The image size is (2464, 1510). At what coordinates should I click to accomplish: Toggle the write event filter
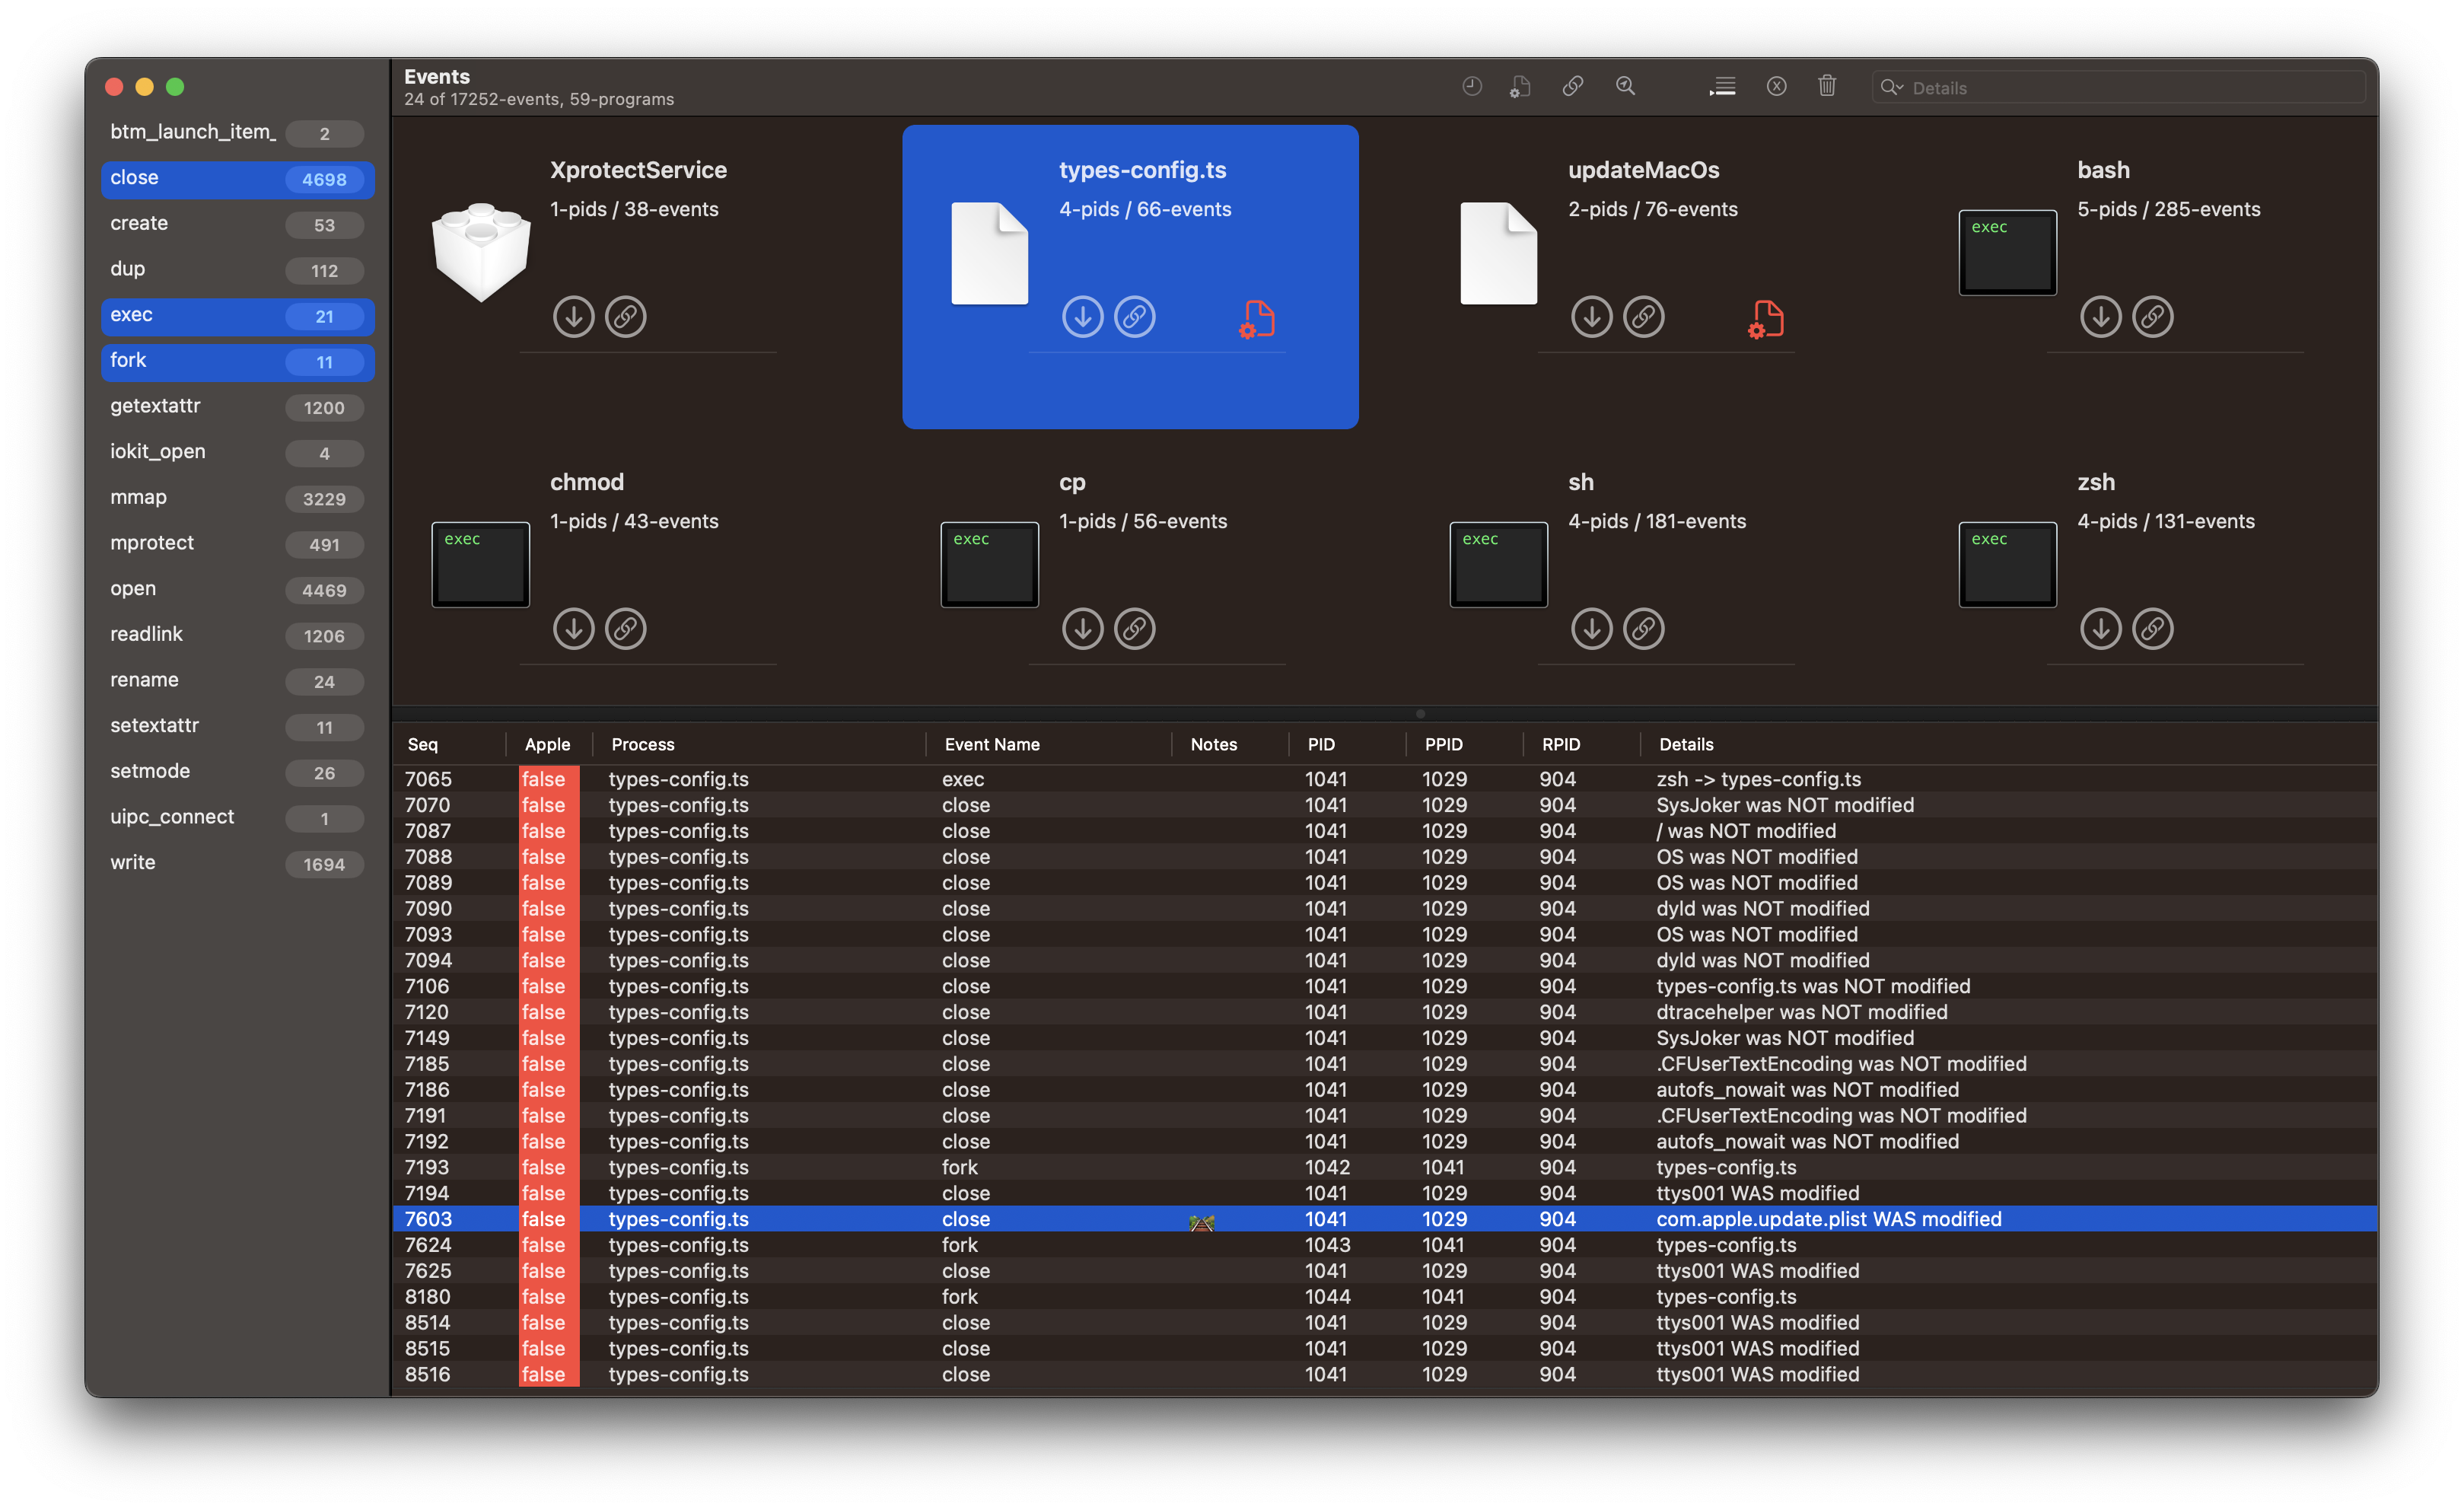[238, 864]
